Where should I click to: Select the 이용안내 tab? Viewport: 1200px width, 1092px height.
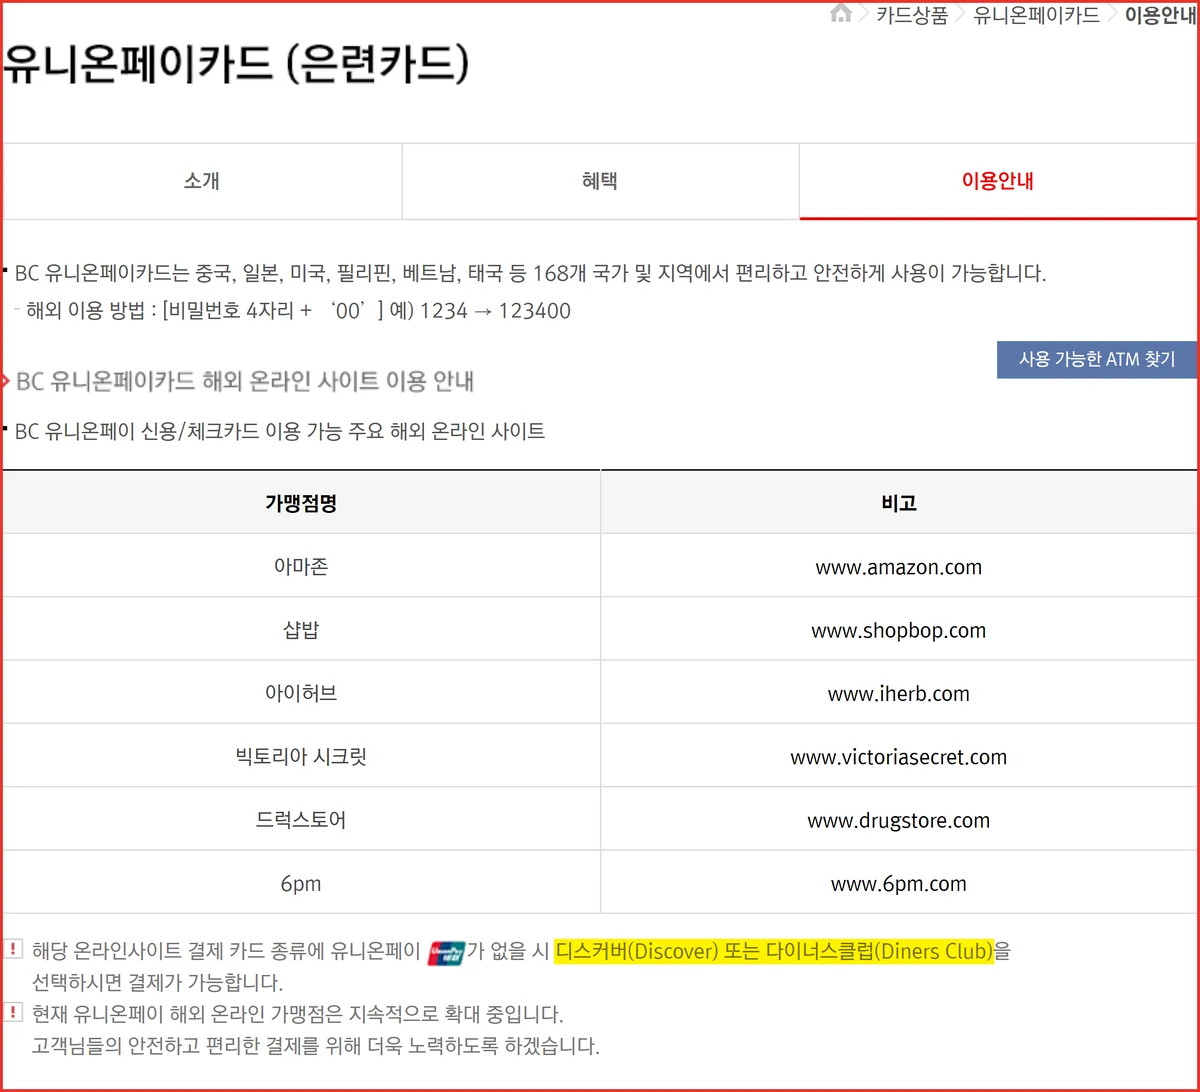[997, 181]
